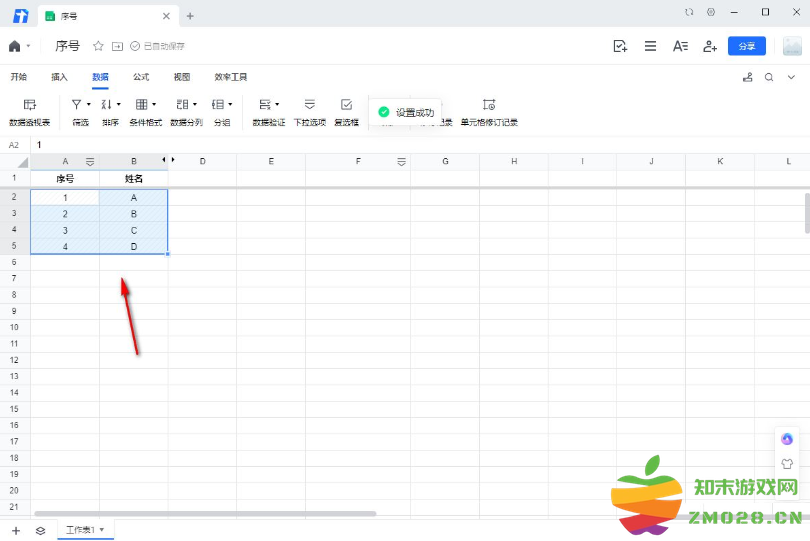Switch to the 公式 ribbon tab
This screenshot has width=810, height=541.
(141, 77)
